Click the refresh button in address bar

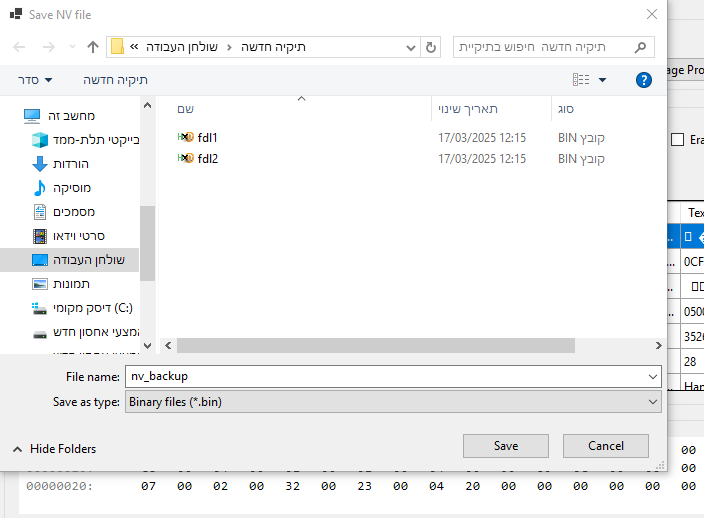click(431, 47)
